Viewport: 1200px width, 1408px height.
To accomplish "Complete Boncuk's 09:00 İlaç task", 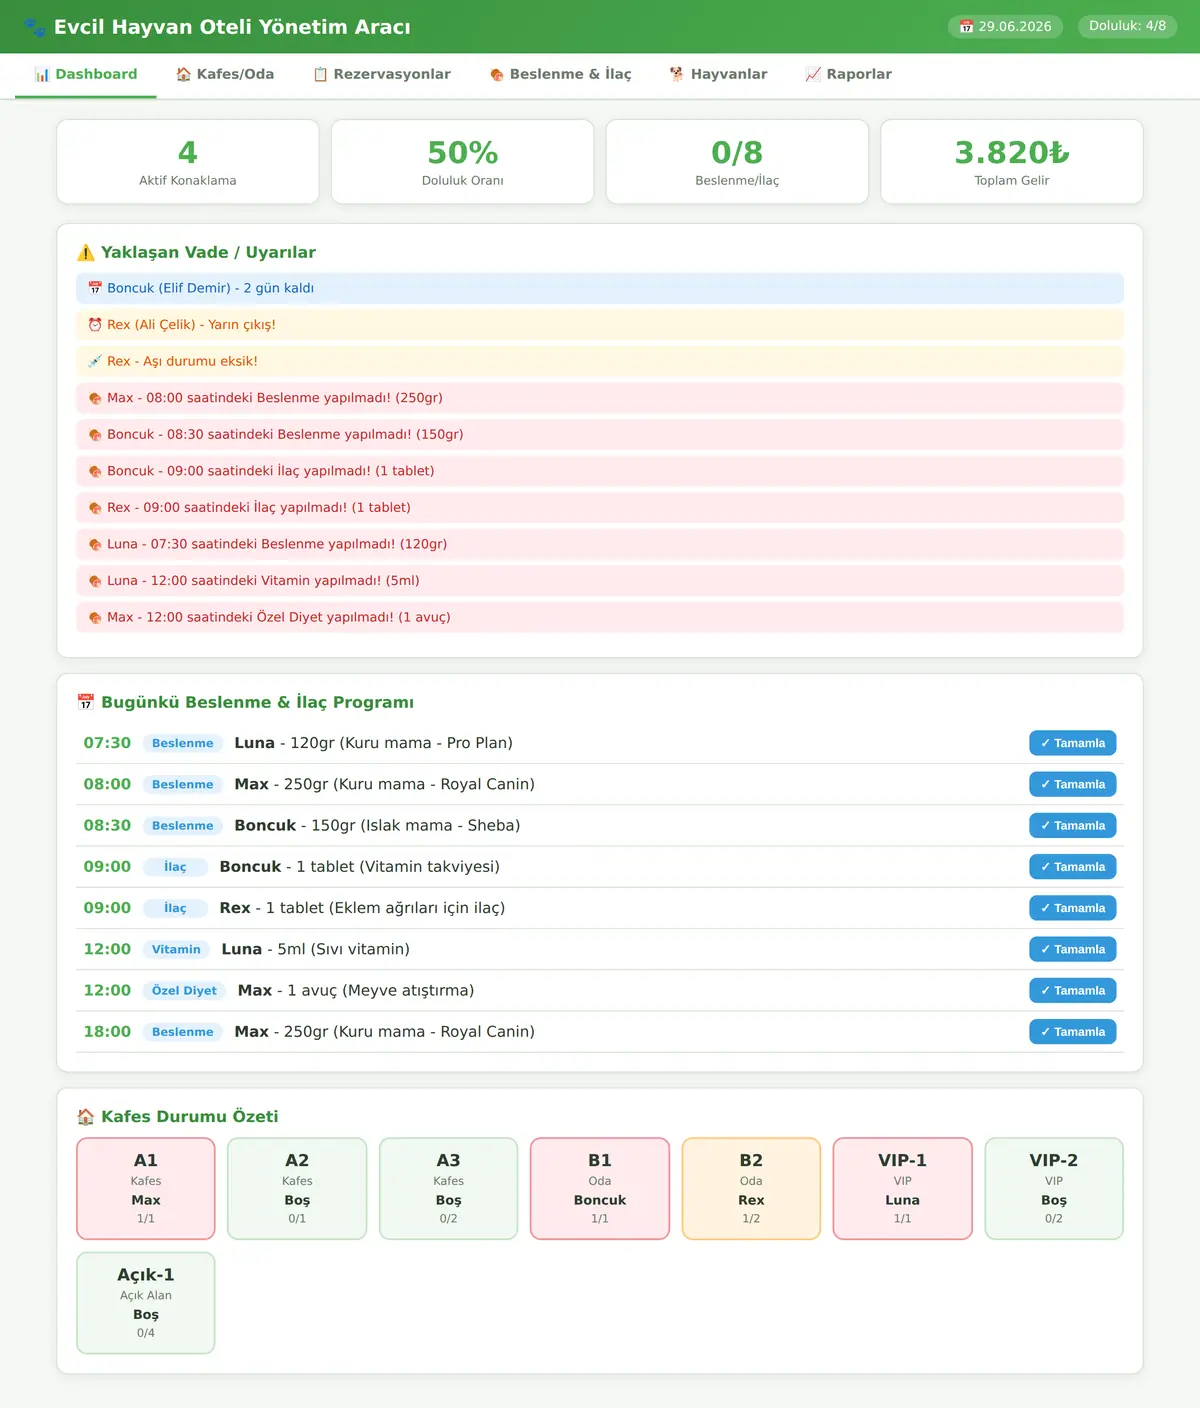I will 1072,867.
